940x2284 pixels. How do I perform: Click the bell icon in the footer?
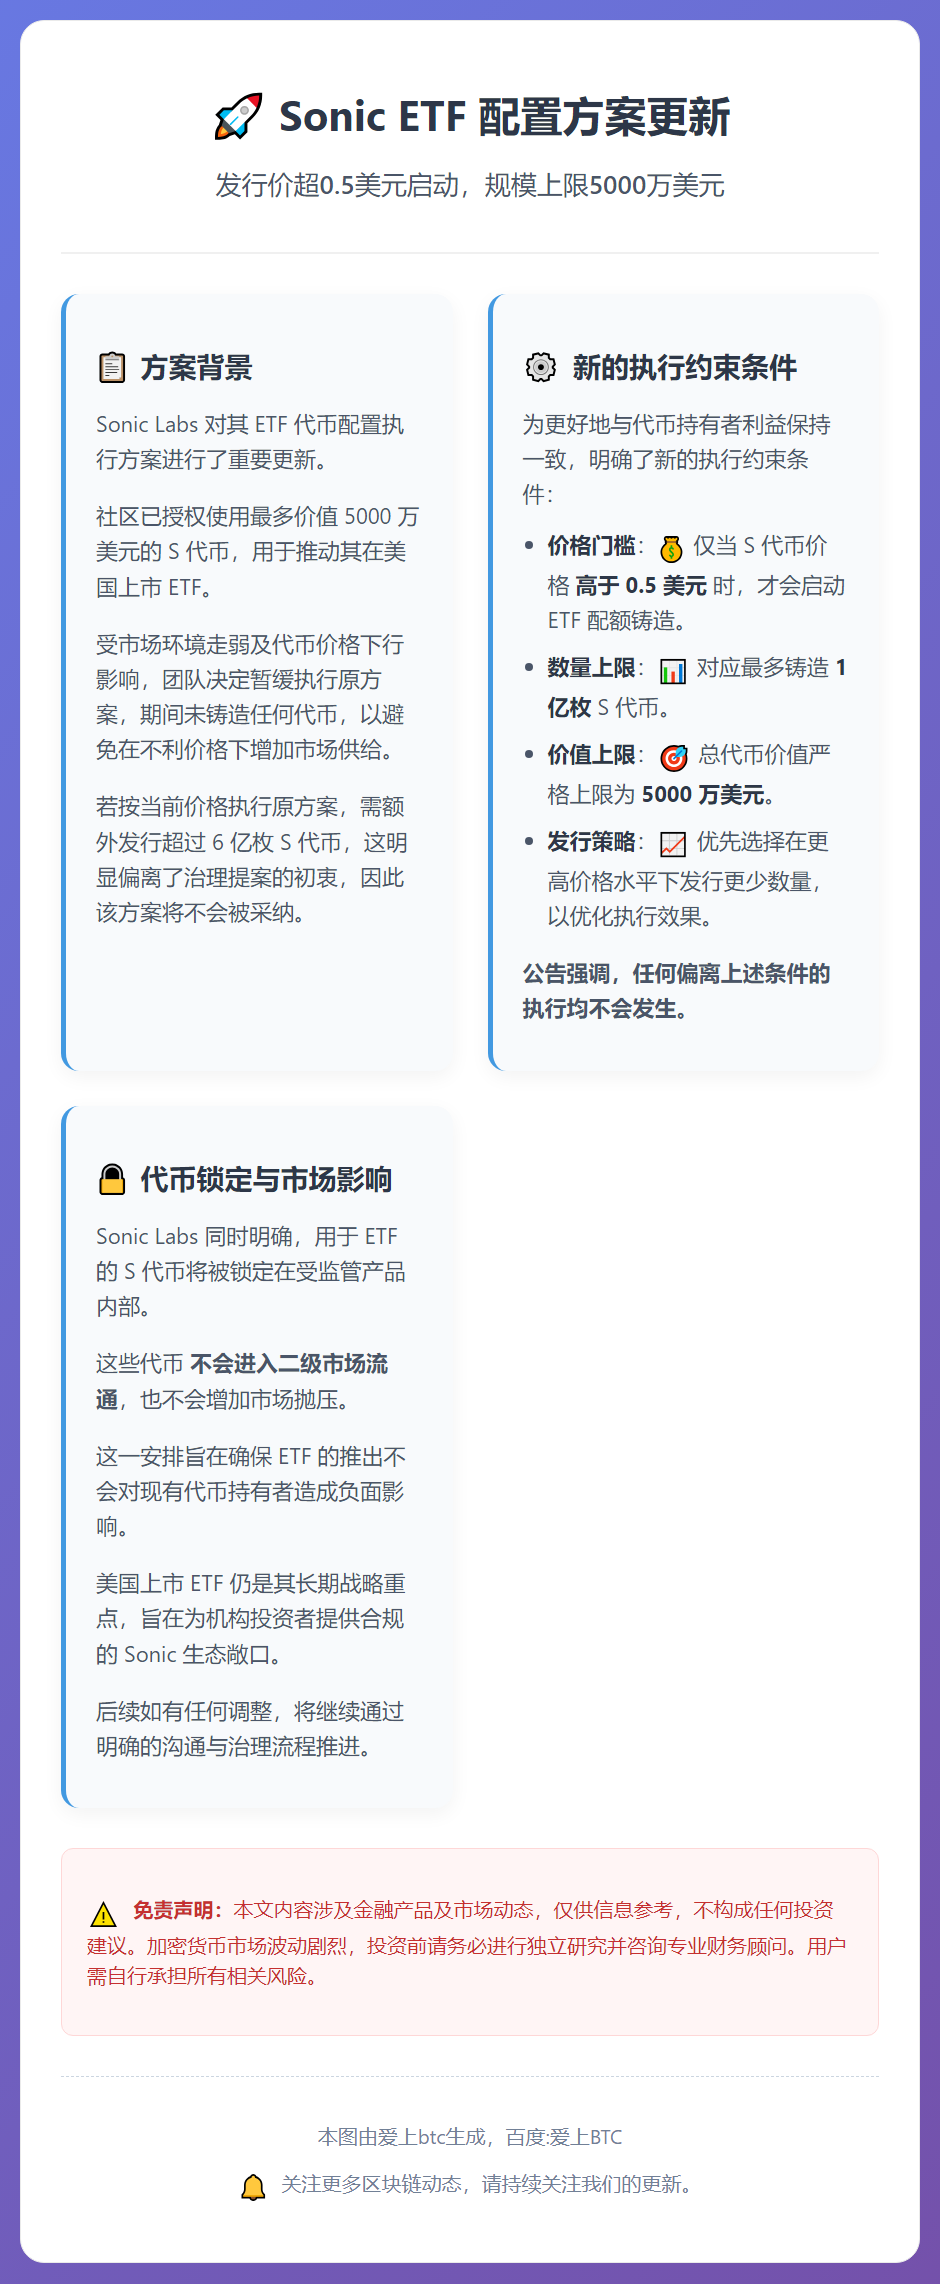coord(254,2187)
